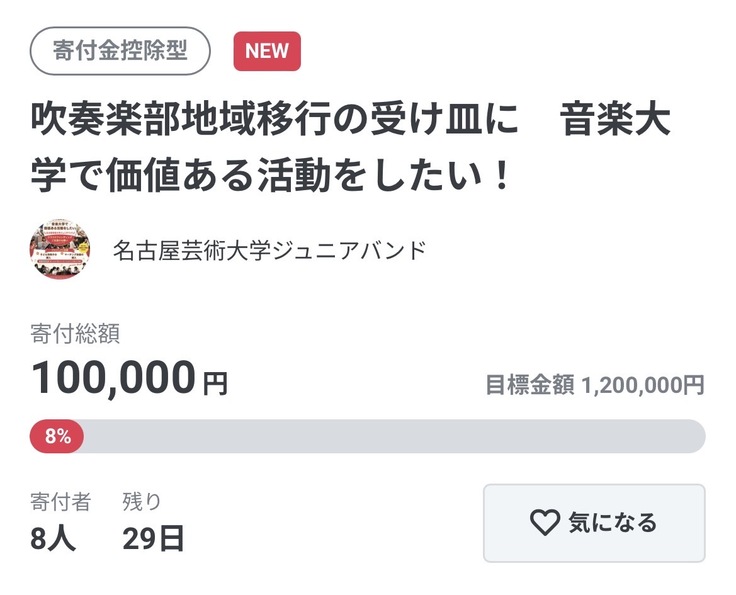The width and height of the screenshot is (736, 595).
Task: Open the 名古屋芸術大学ジュニアバンド organizer link
Action: pos(269,250)
